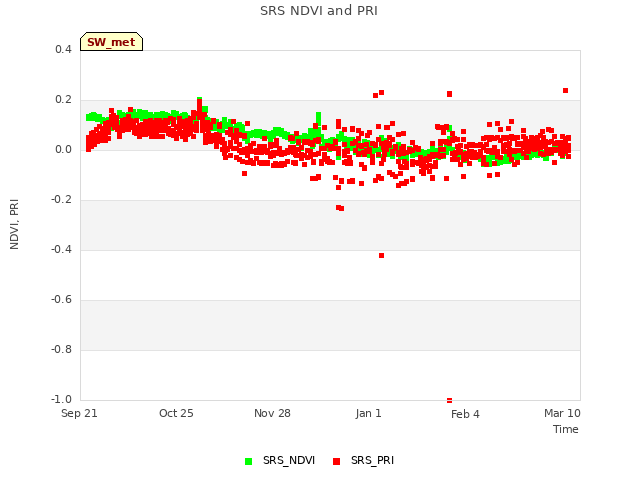Image resolution: width=640 pixels, height=480 pixels.
Task: Click the 0.2 y-axis tick label
Action: coord(63,100)
